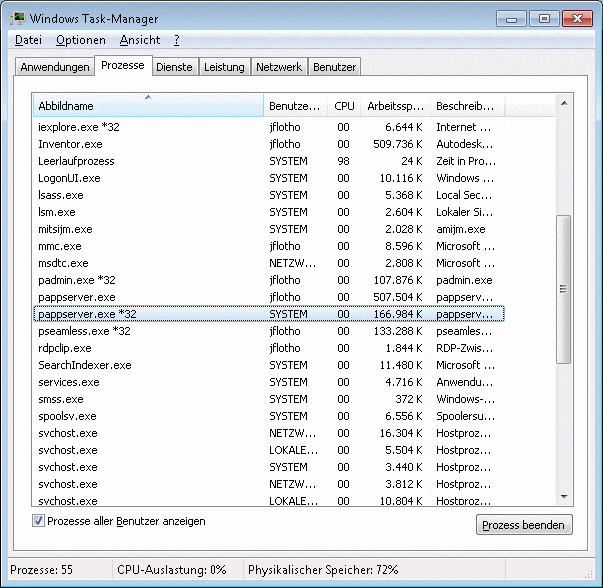
Task: Select svchost.exe using 16.304 K
Action: point(269,433)
